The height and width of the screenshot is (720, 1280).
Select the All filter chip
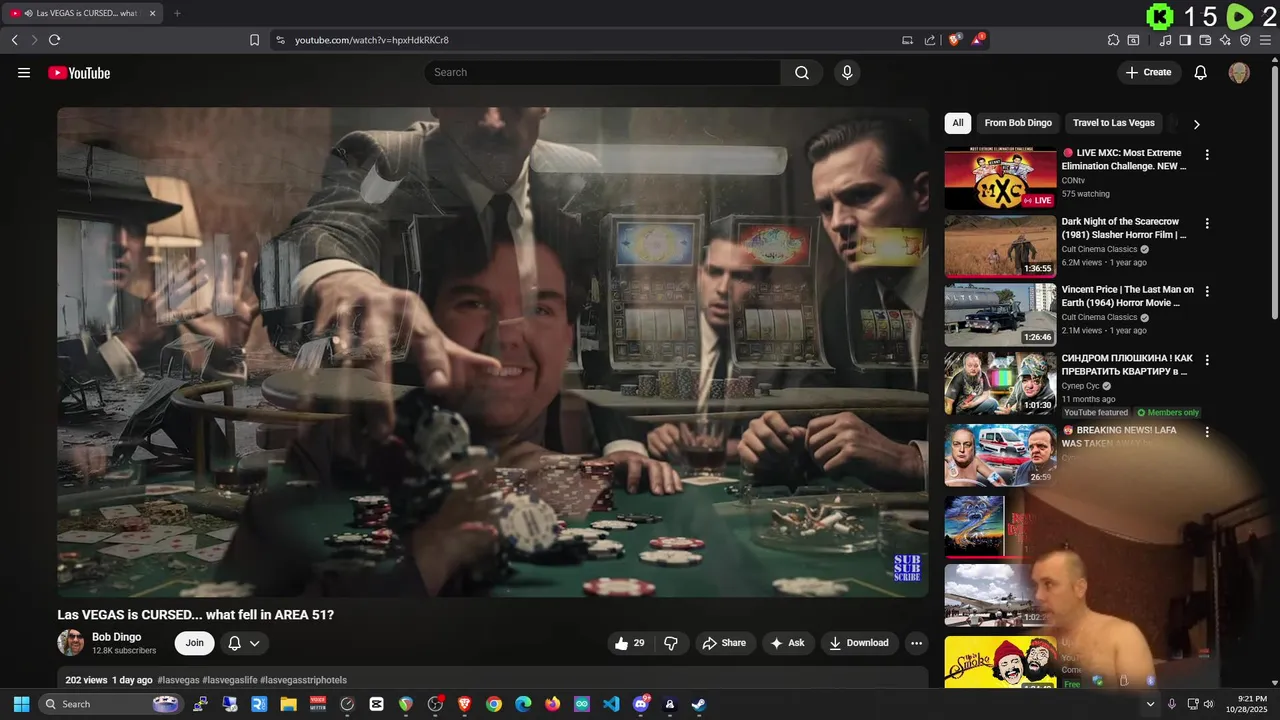(x=958, y=123)
